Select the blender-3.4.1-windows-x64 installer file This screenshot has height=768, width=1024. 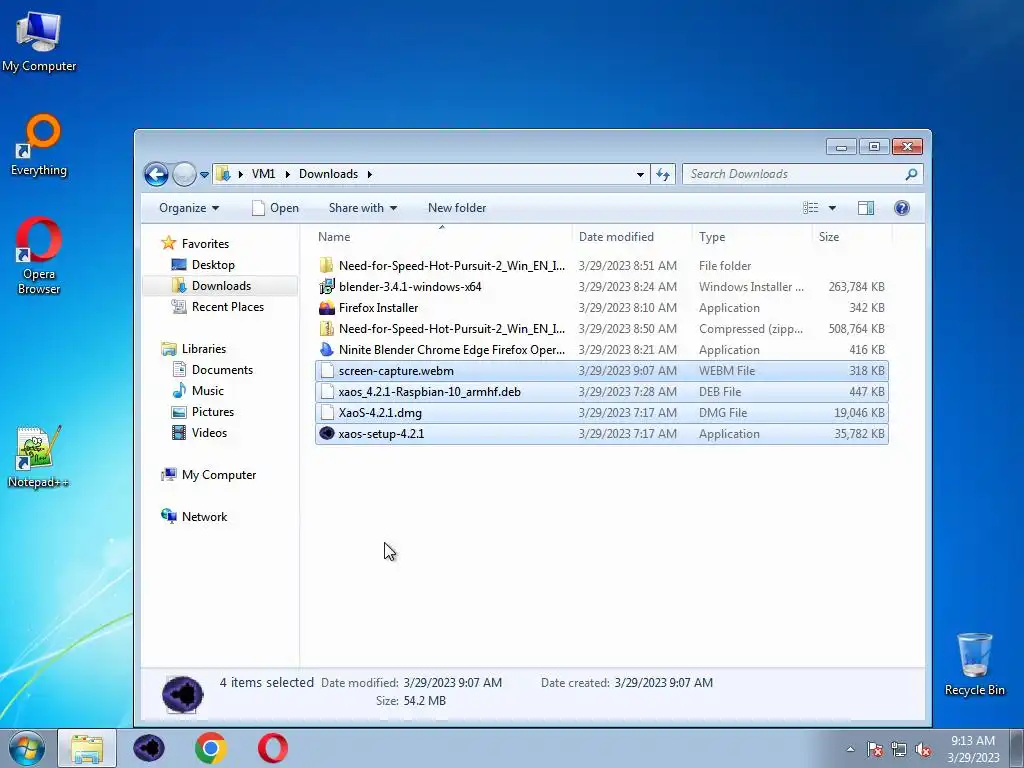601,287
